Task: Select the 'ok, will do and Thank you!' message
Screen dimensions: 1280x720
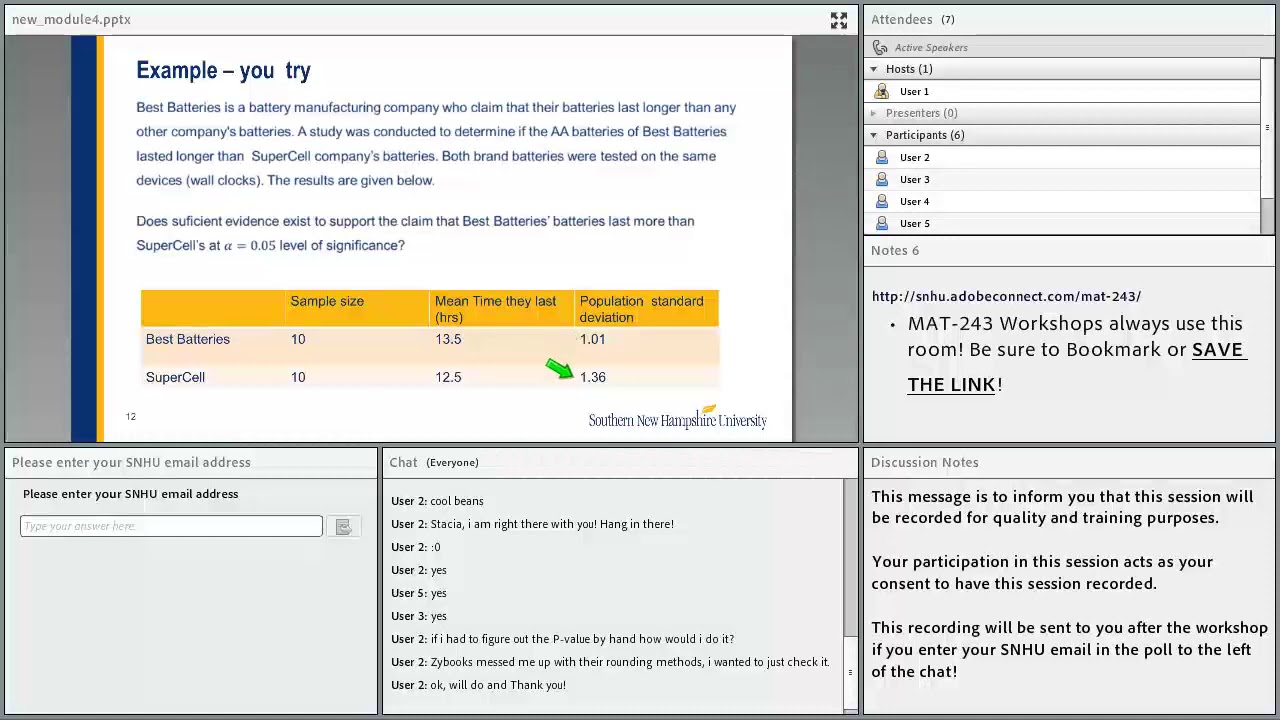Action: click(x=478, y=685)
